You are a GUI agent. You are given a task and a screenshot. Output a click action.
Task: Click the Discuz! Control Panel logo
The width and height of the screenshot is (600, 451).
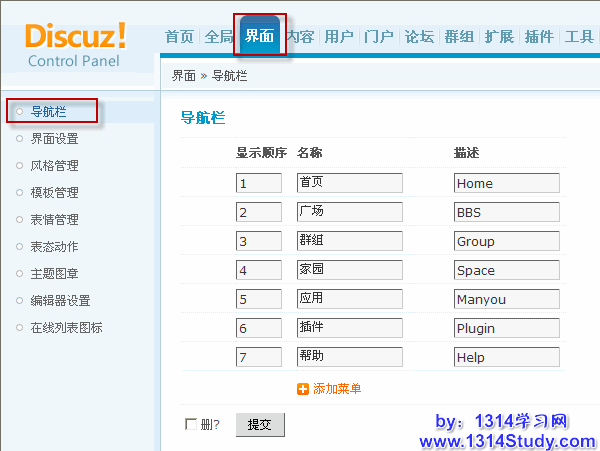76,44
